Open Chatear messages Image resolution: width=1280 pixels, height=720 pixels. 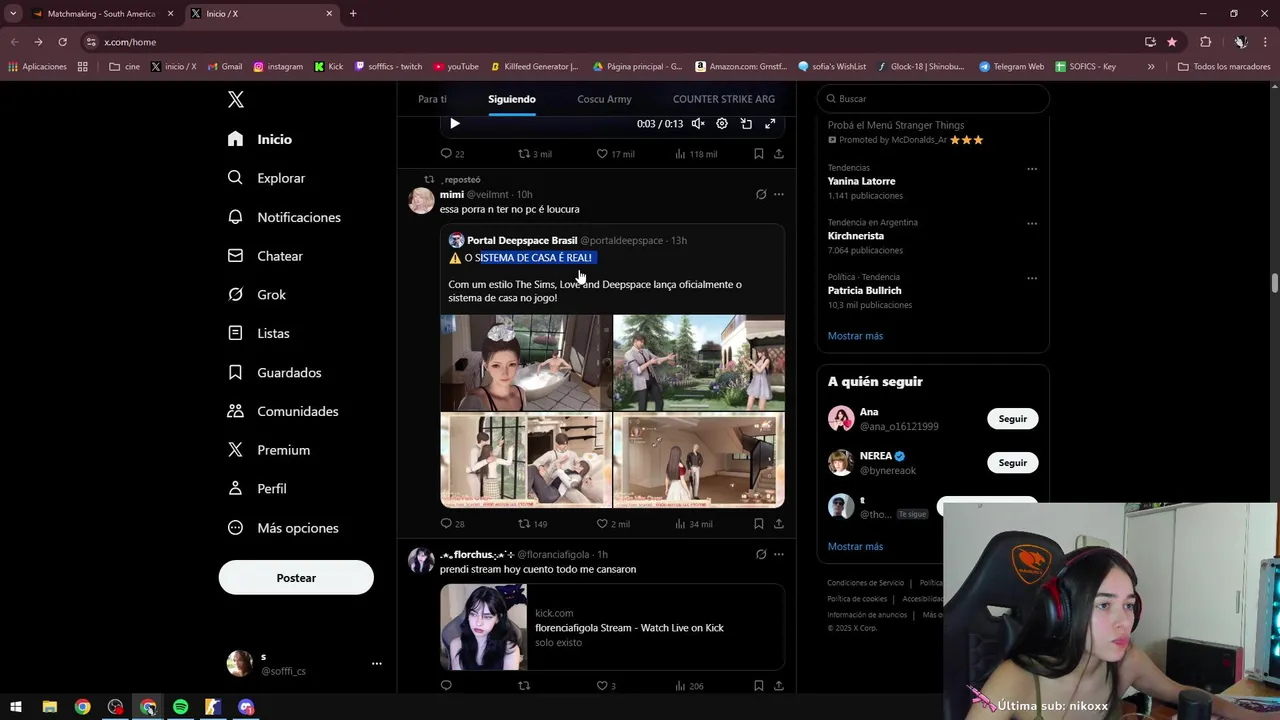[265, 256]
